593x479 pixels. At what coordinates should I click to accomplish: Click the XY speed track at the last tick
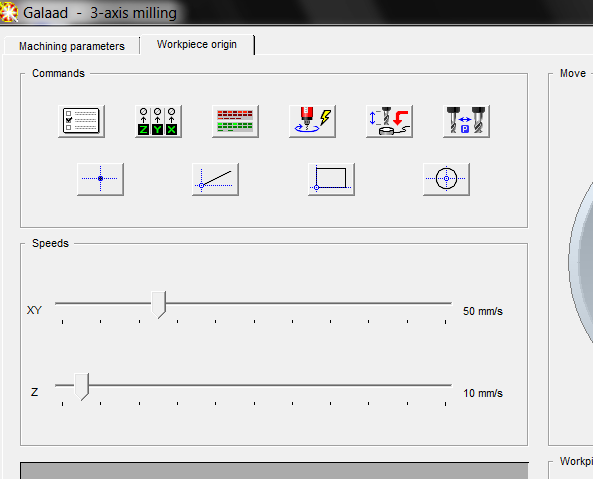click(446, 303)
